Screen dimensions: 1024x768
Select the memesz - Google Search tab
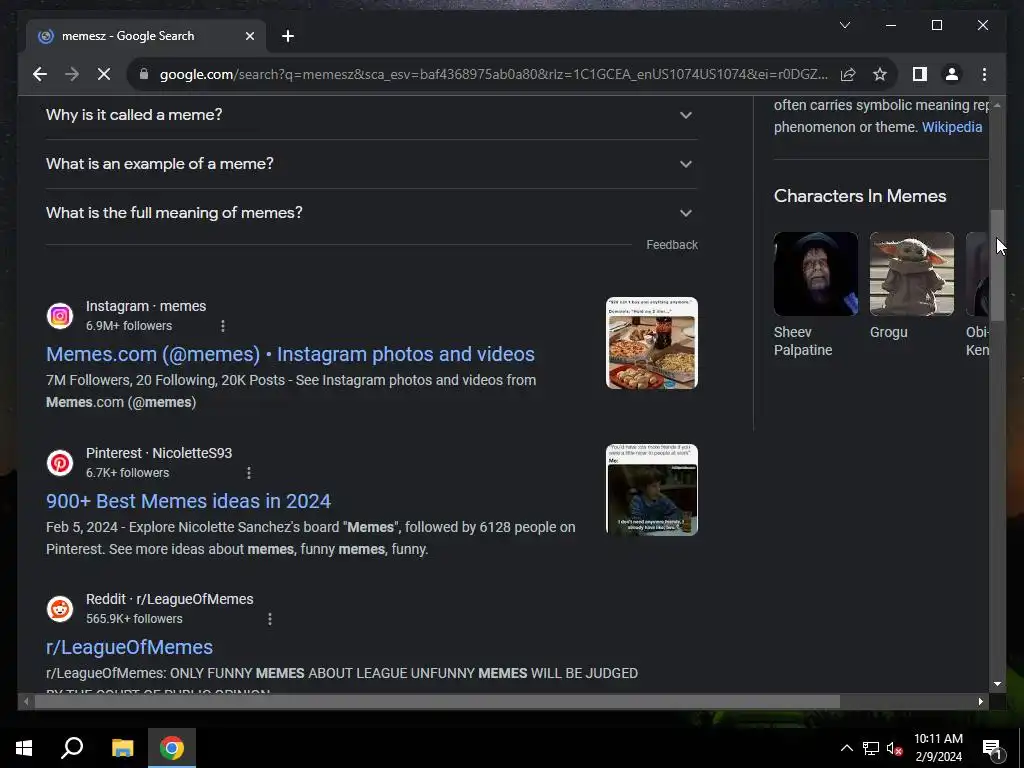click(145, 37)
